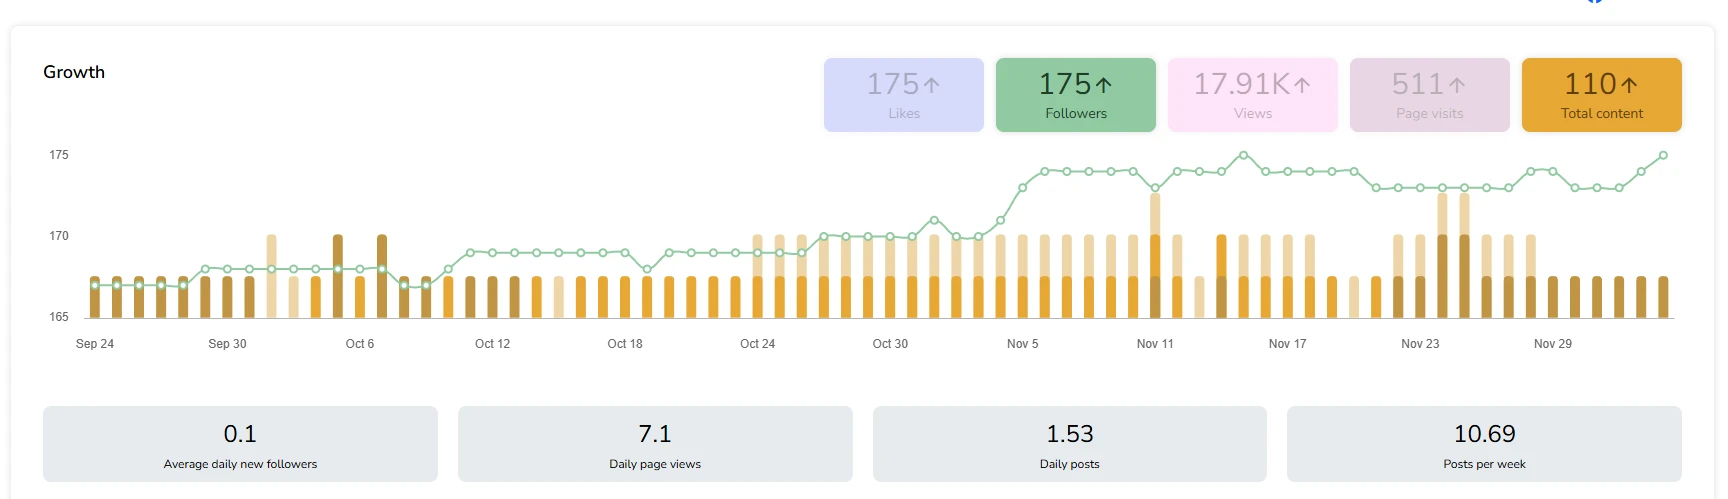Click the up arrow beside 175 Followers
The height and width of the screenshot is (499, 1728).
1103,85
